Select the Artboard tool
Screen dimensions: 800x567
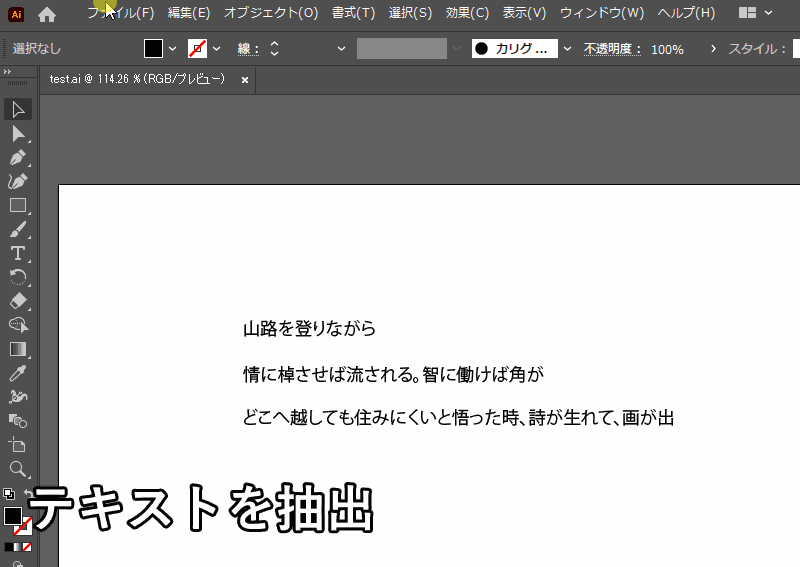18,445
